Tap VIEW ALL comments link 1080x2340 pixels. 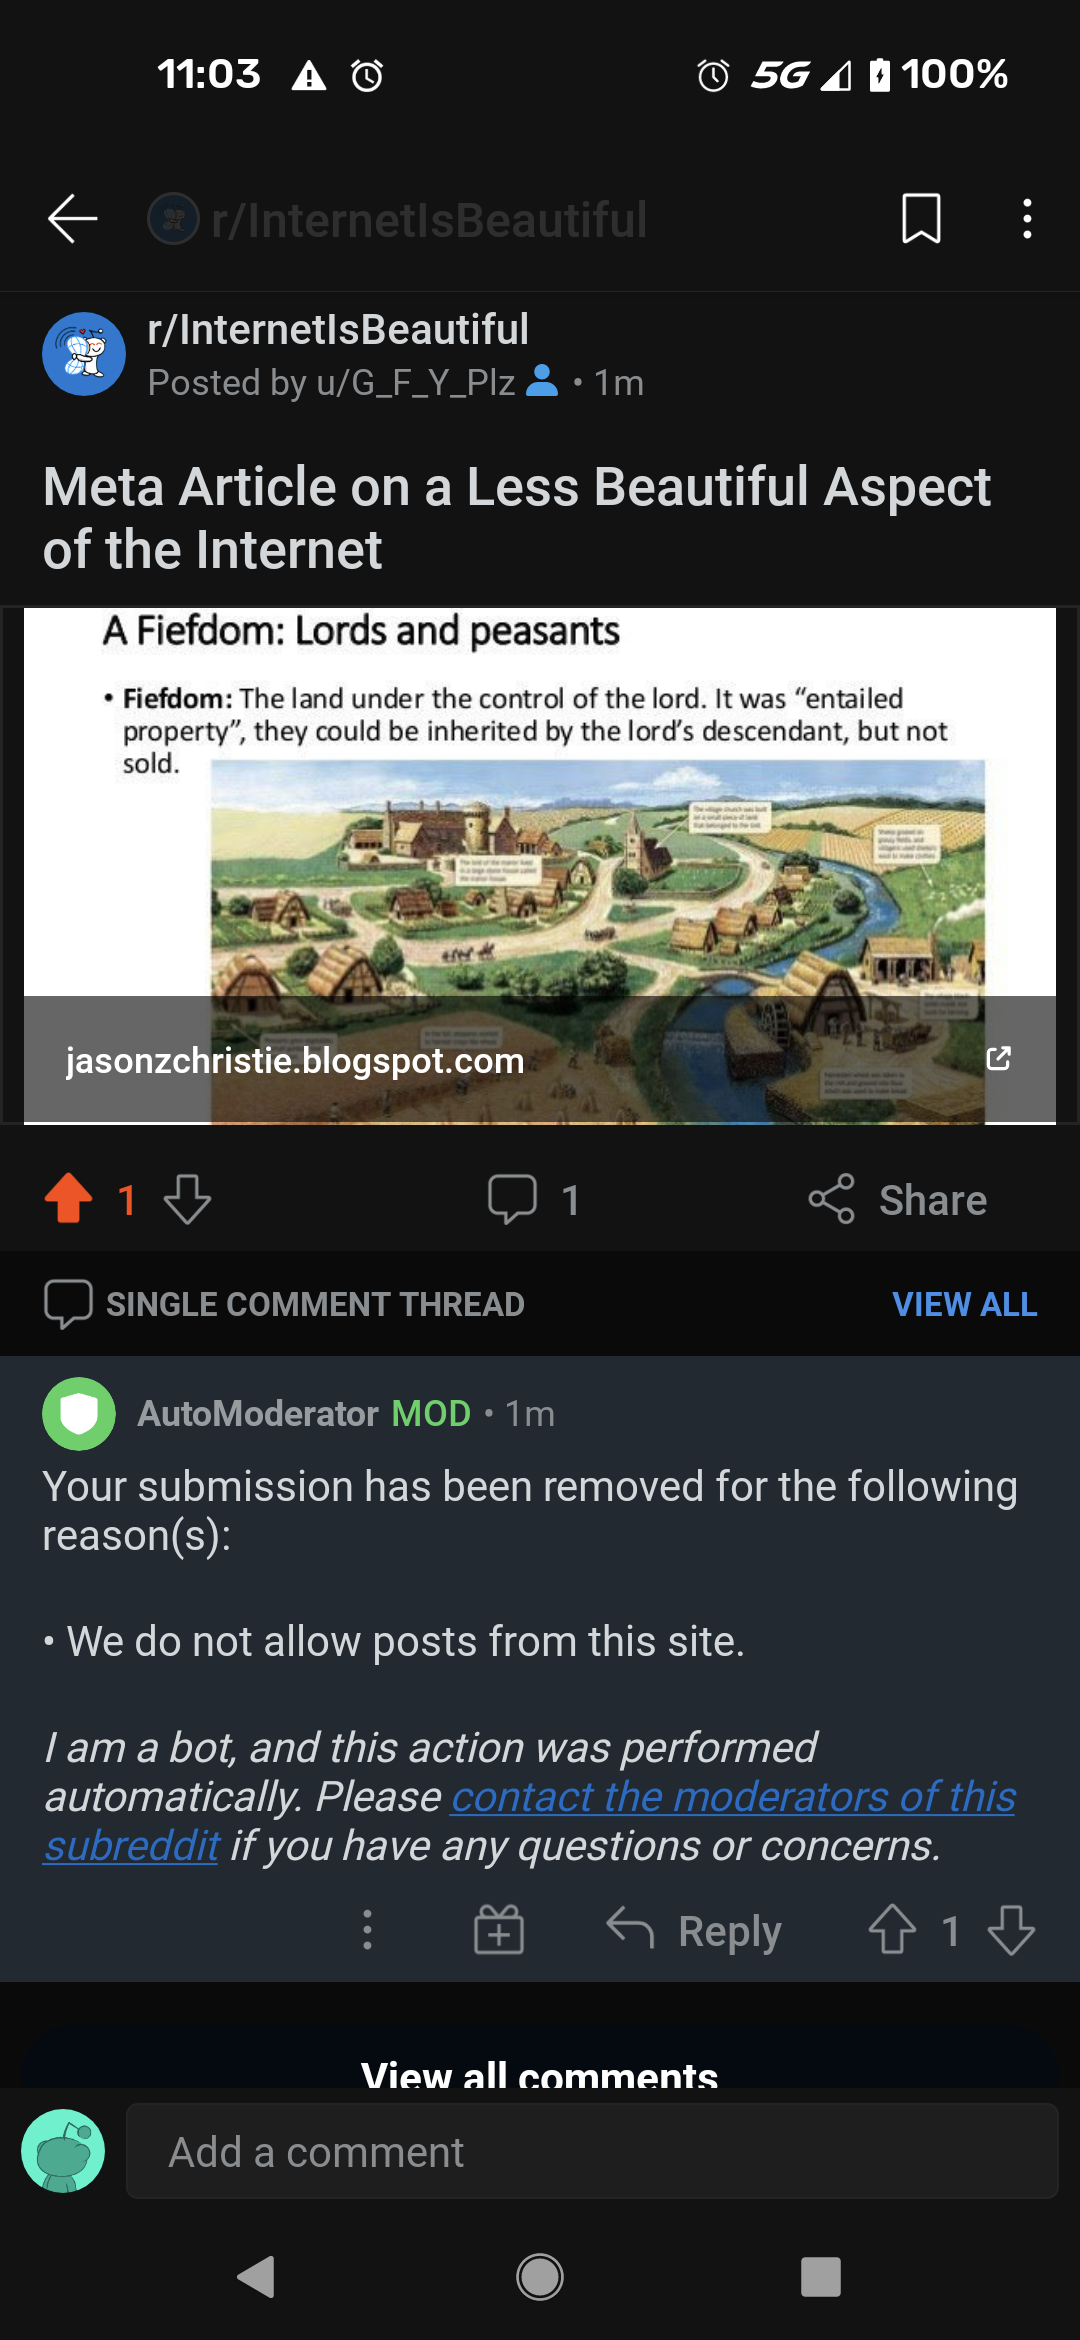(964, 1304)
